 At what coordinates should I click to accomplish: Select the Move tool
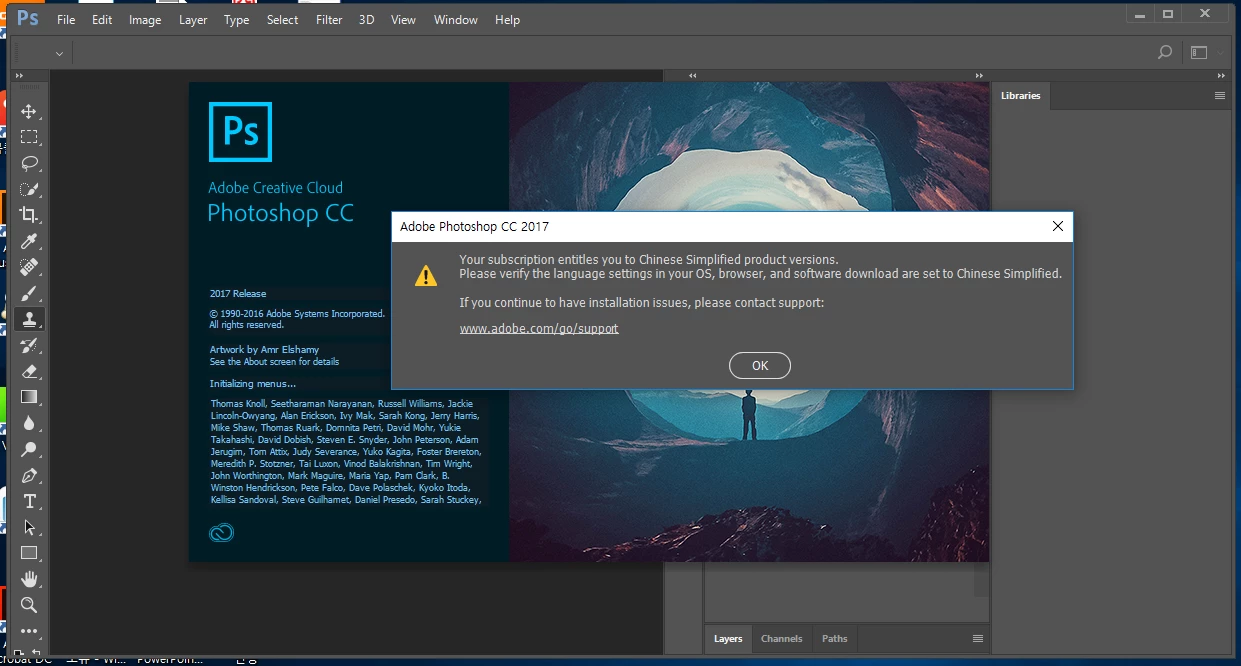click(x=29, y=111)
